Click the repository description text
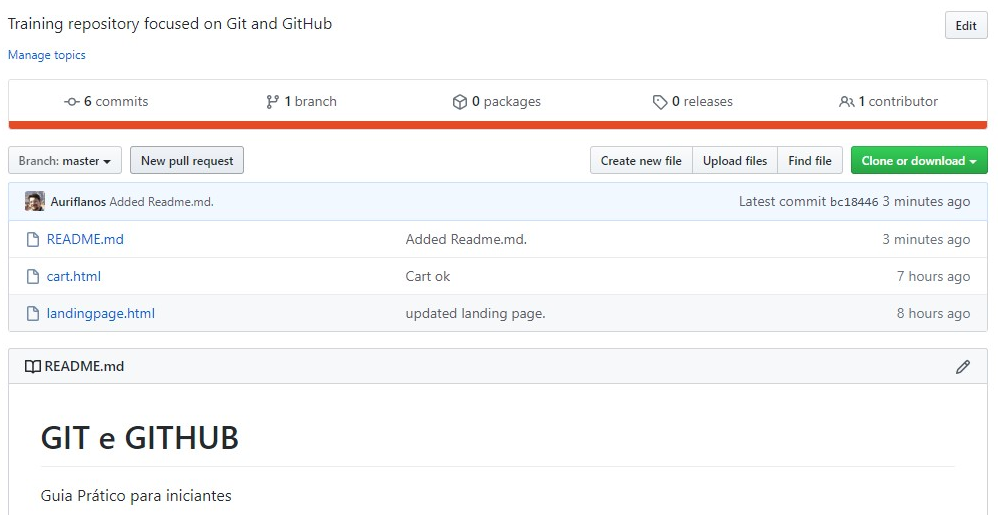 click(x=170, y=24)
